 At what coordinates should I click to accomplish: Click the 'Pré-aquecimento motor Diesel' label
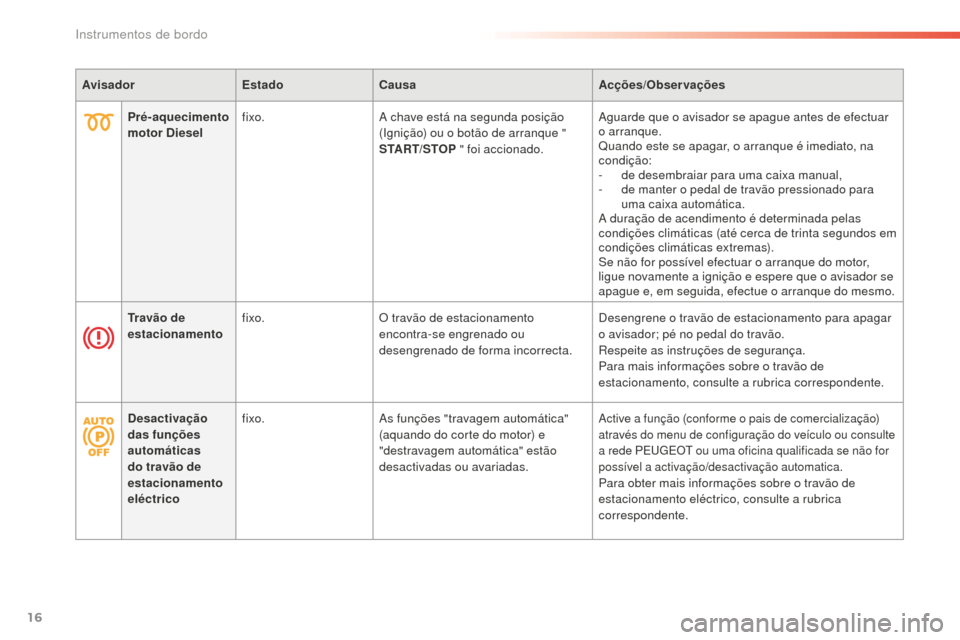[178, 125]
